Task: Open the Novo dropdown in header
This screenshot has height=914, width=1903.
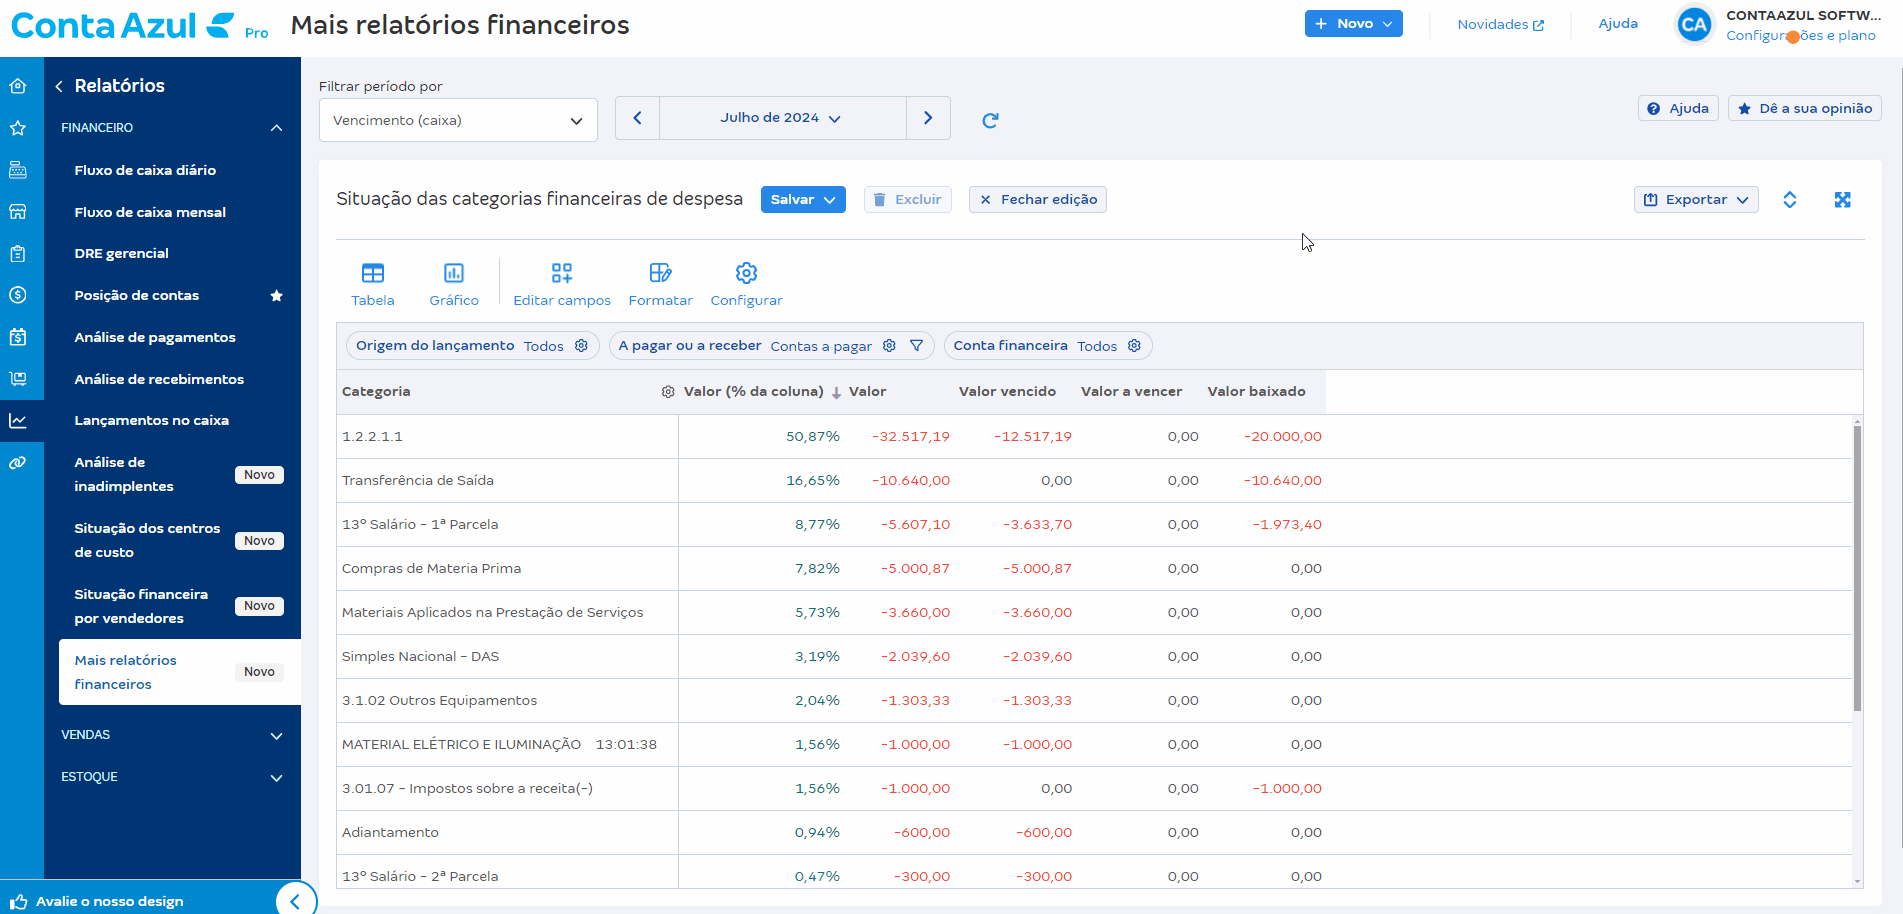Action: click(1354, 24)
